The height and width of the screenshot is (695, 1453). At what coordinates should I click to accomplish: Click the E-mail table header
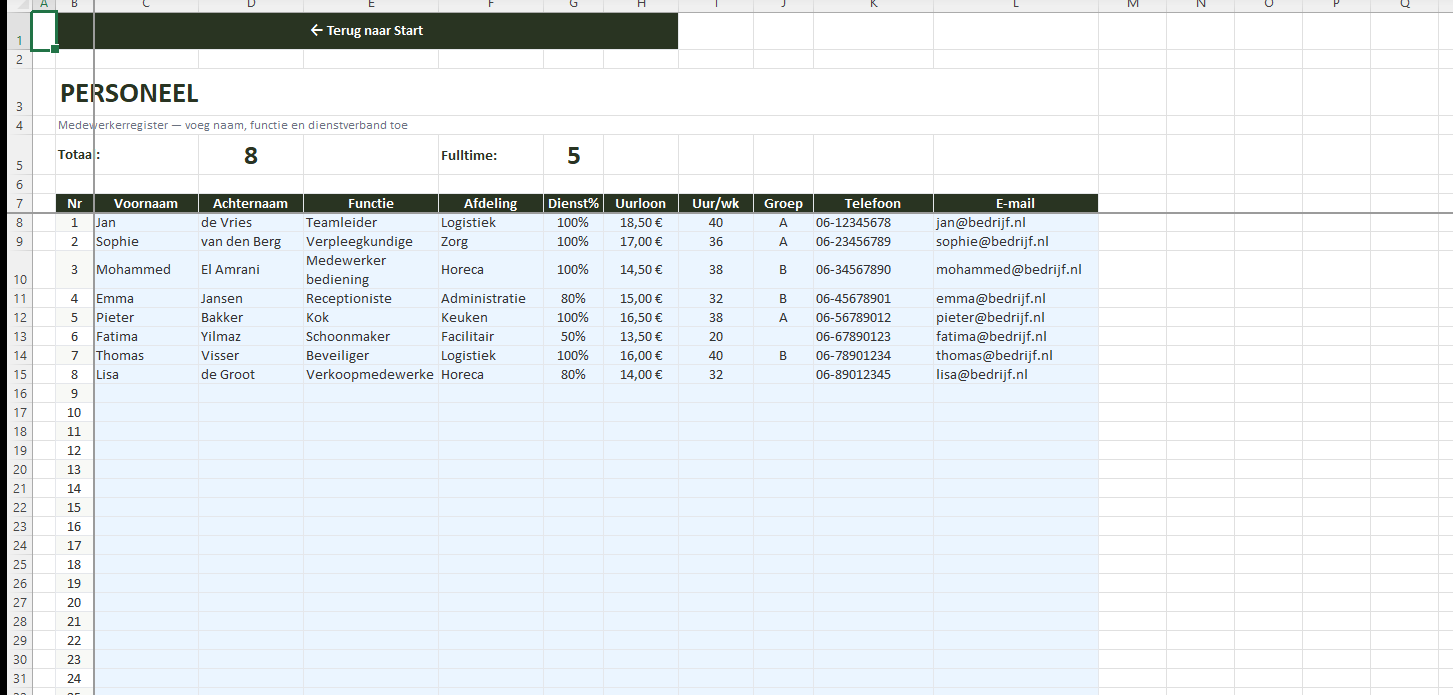[1015, 203]
